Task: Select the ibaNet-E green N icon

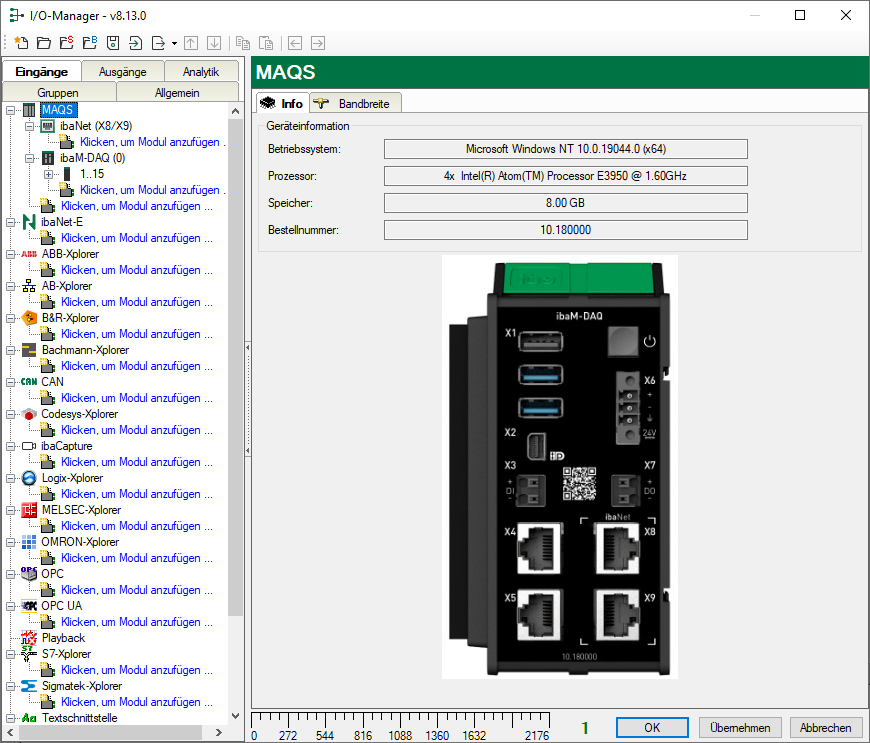Action: (29, 222)
